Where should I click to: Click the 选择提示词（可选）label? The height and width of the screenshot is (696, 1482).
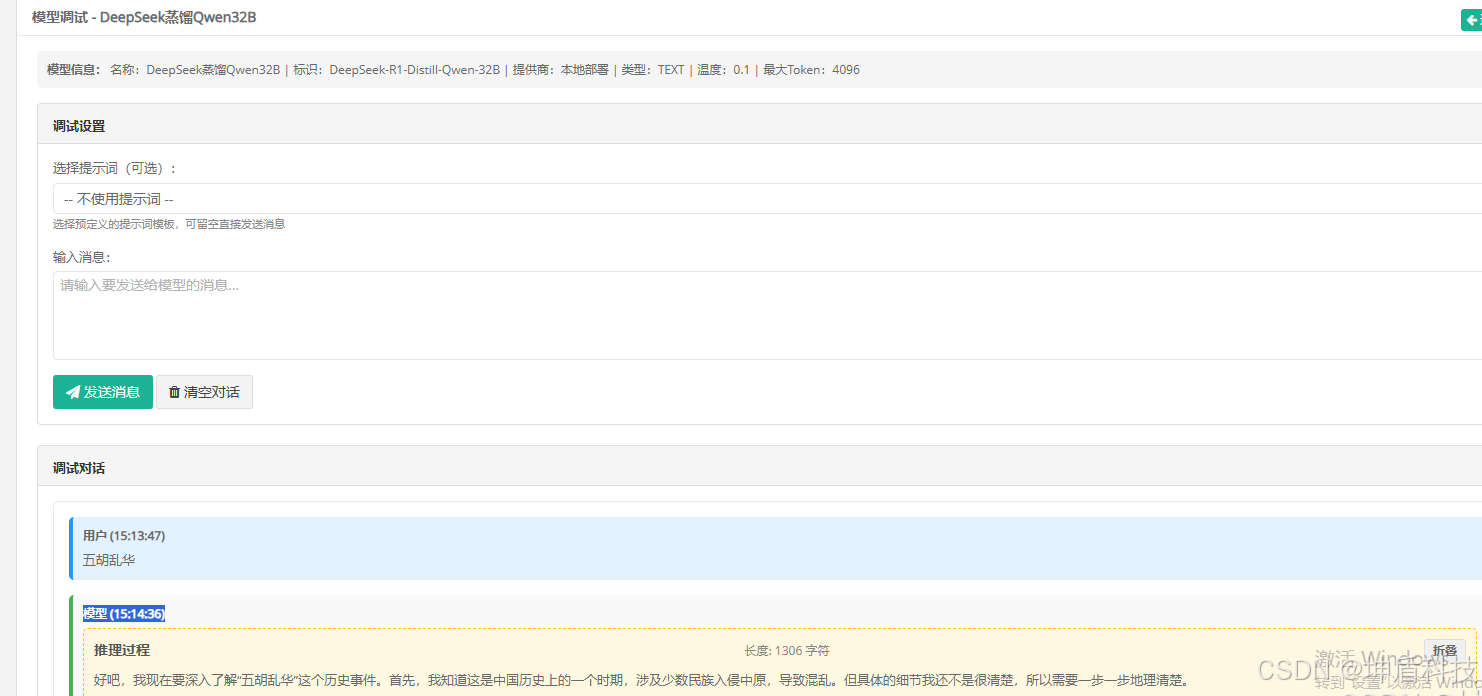pos(115,168)
